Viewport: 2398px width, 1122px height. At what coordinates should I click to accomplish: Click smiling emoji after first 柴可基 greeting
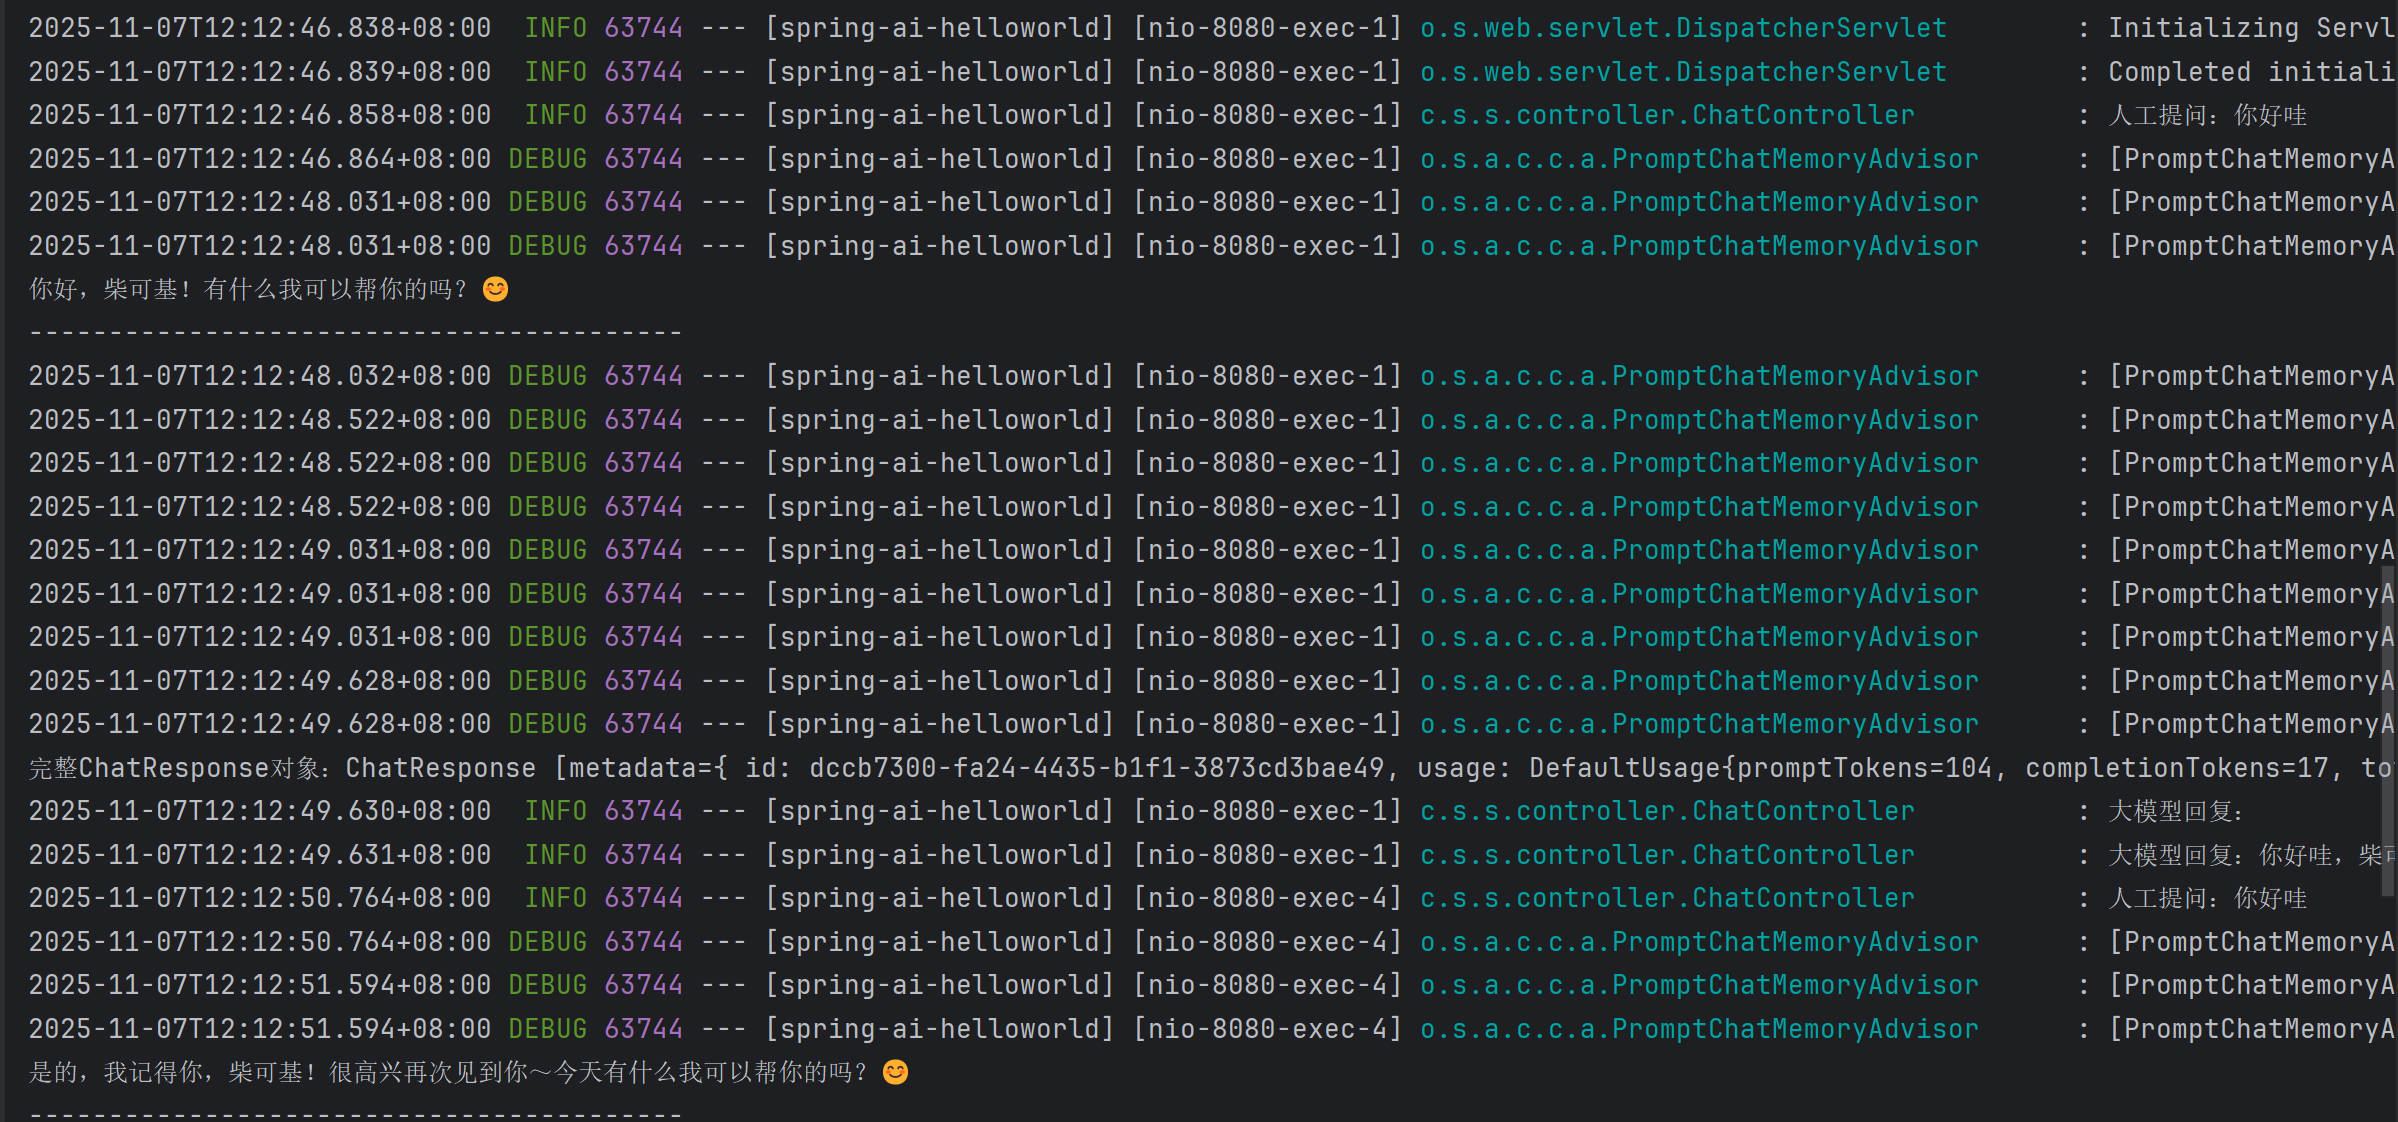pos(495,289)
